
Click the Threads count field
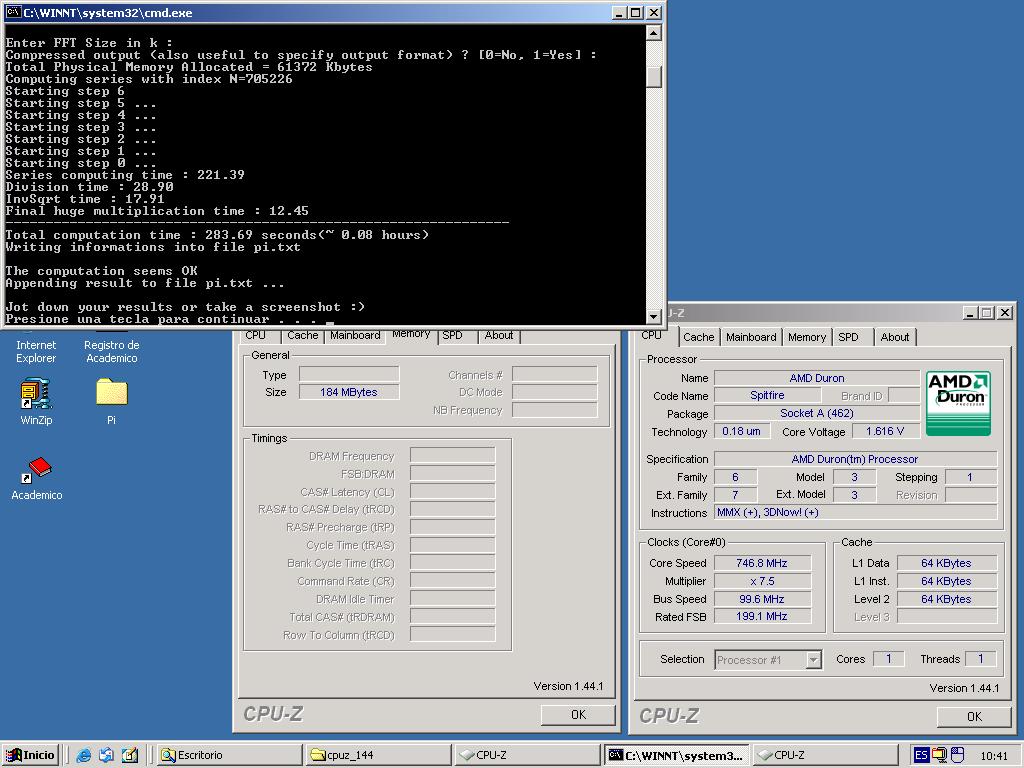click(980, 659)
